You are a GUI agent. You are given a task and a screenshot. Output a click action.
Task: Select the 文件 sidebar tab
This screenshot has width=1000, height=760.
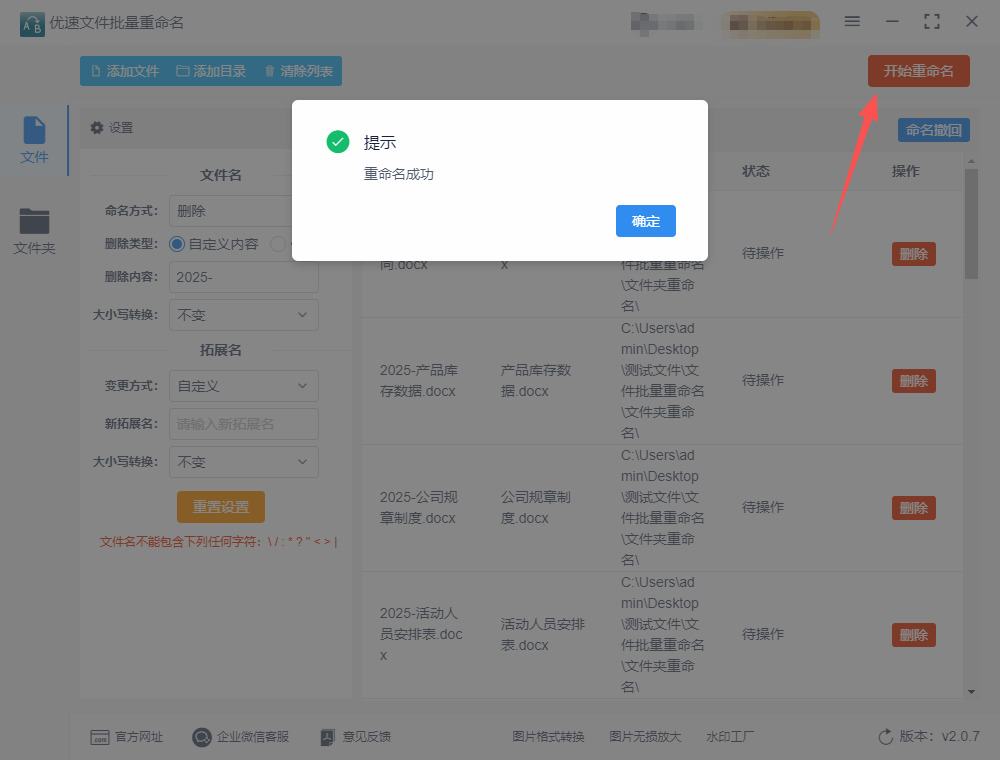[x=34, y=140]
